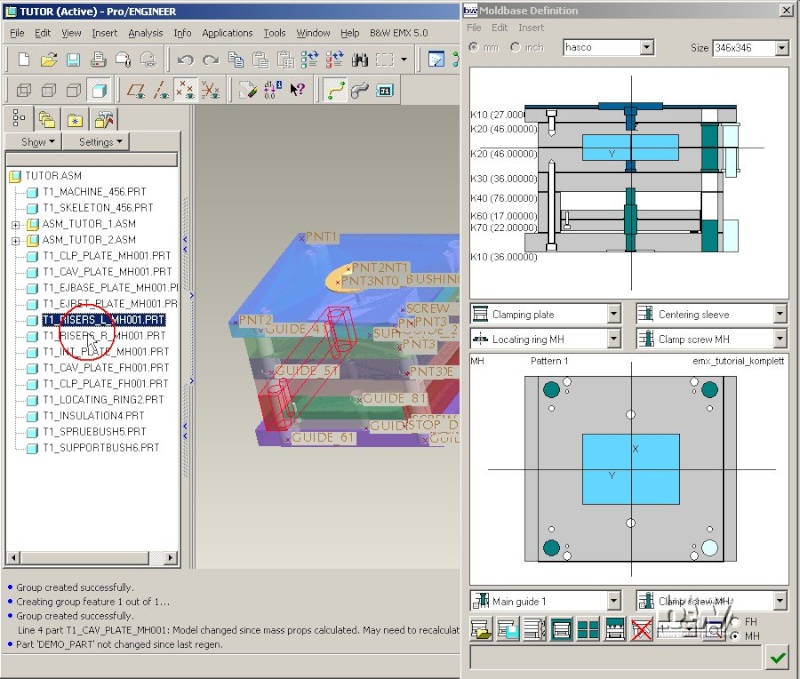Open the Main guide 1 dropdown
The height and width of the screenshot is (679, 800).
click(x=614, y=600)
